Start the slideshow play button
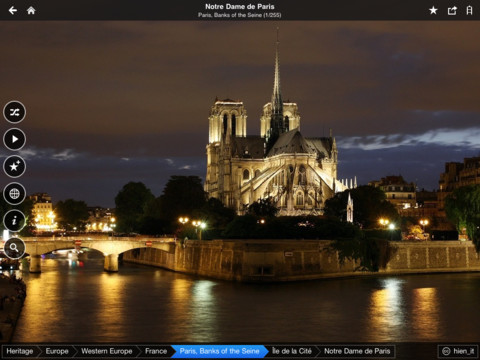The height and width of the screenshot is (360, 480). click(14, 139)
